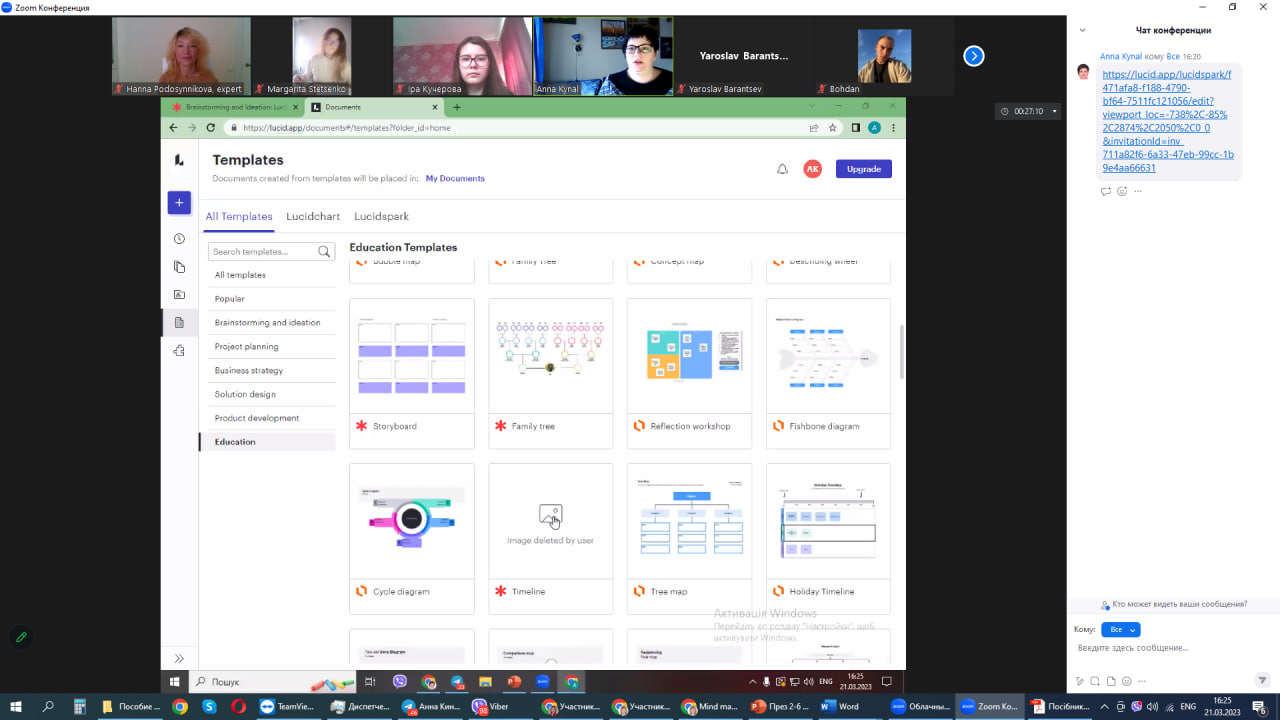
Task: Click the send message arrow in chat
Action: pyautogui.click(x=1261, y=680)
